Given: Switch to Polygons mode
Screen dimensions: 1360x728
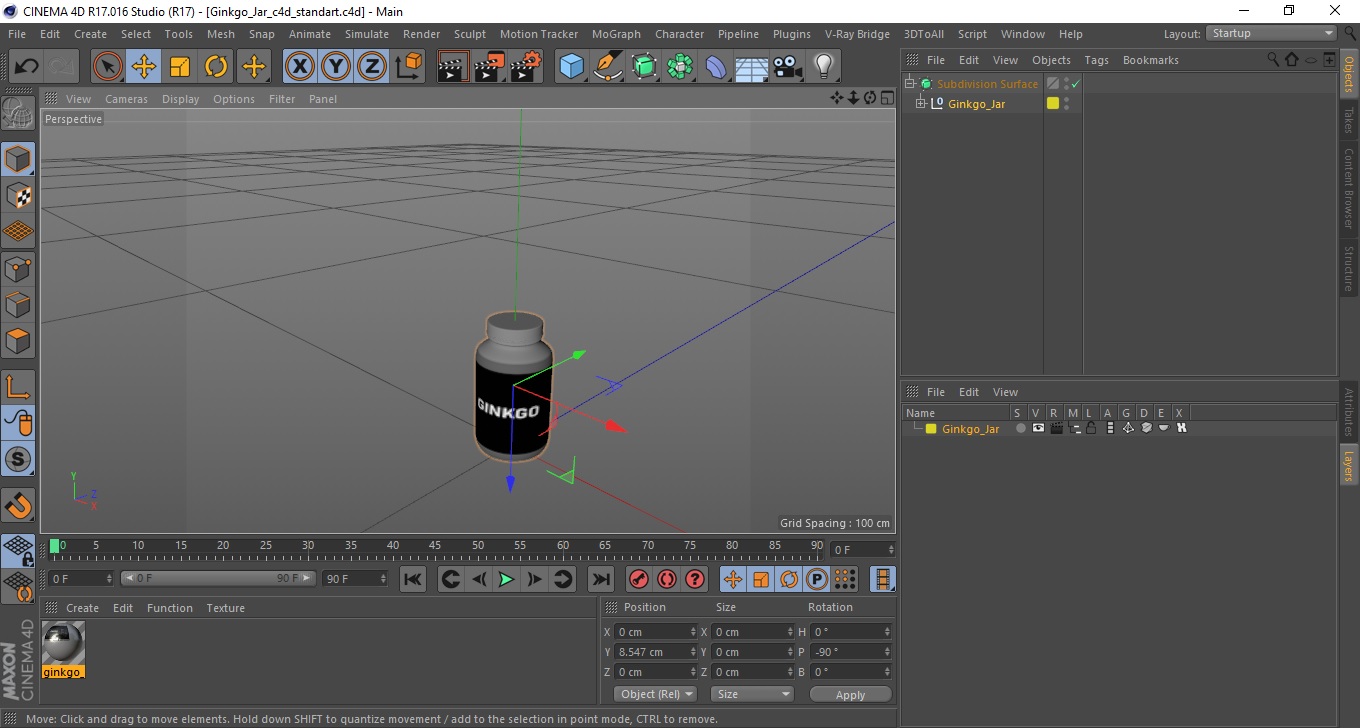Looking at the screenshot, I should click(18, 340).
